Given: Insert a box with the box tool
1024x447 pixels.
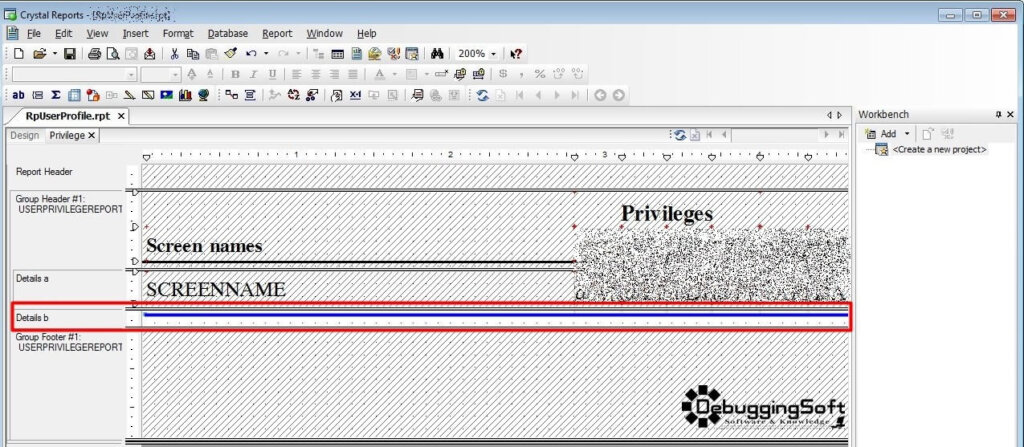Looking at the screenshot, I should [148, 95].
